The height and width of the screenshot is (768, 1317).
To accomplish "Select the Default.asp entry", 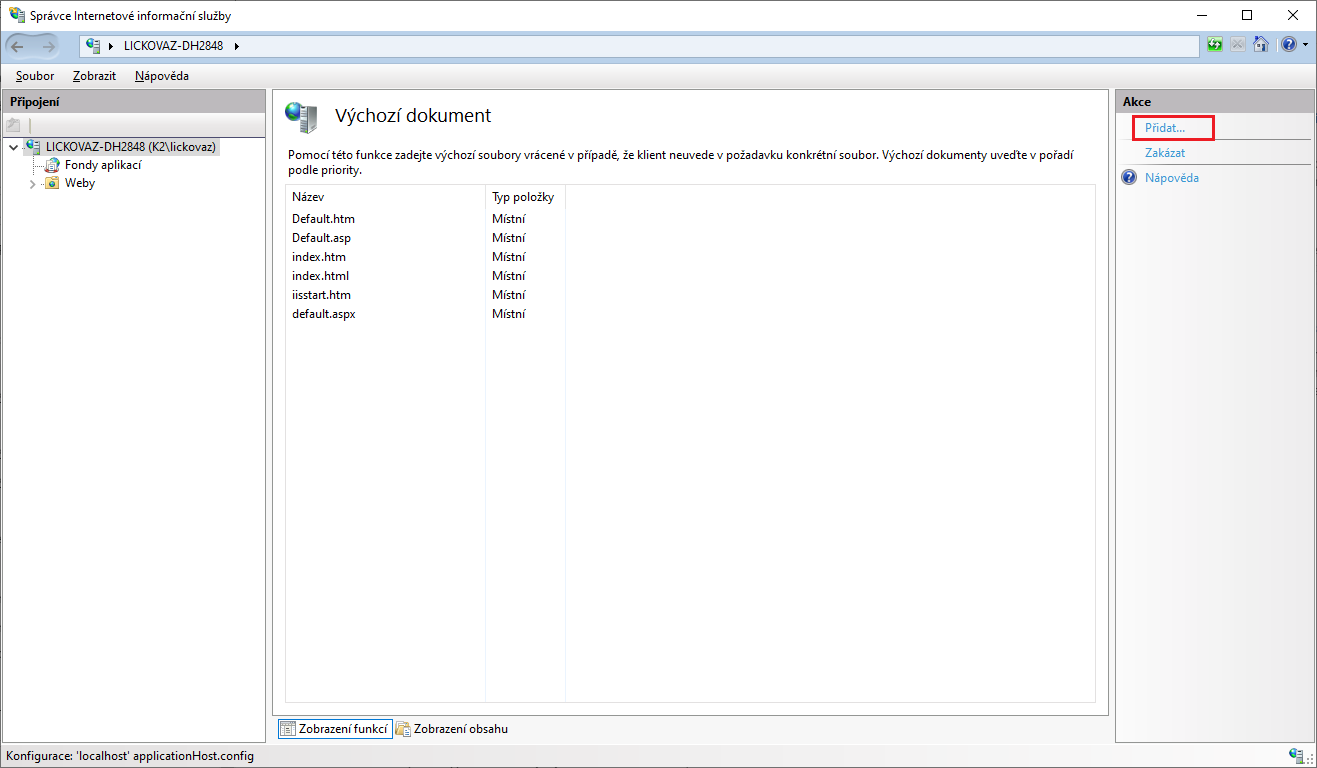I will click(321, 238).
